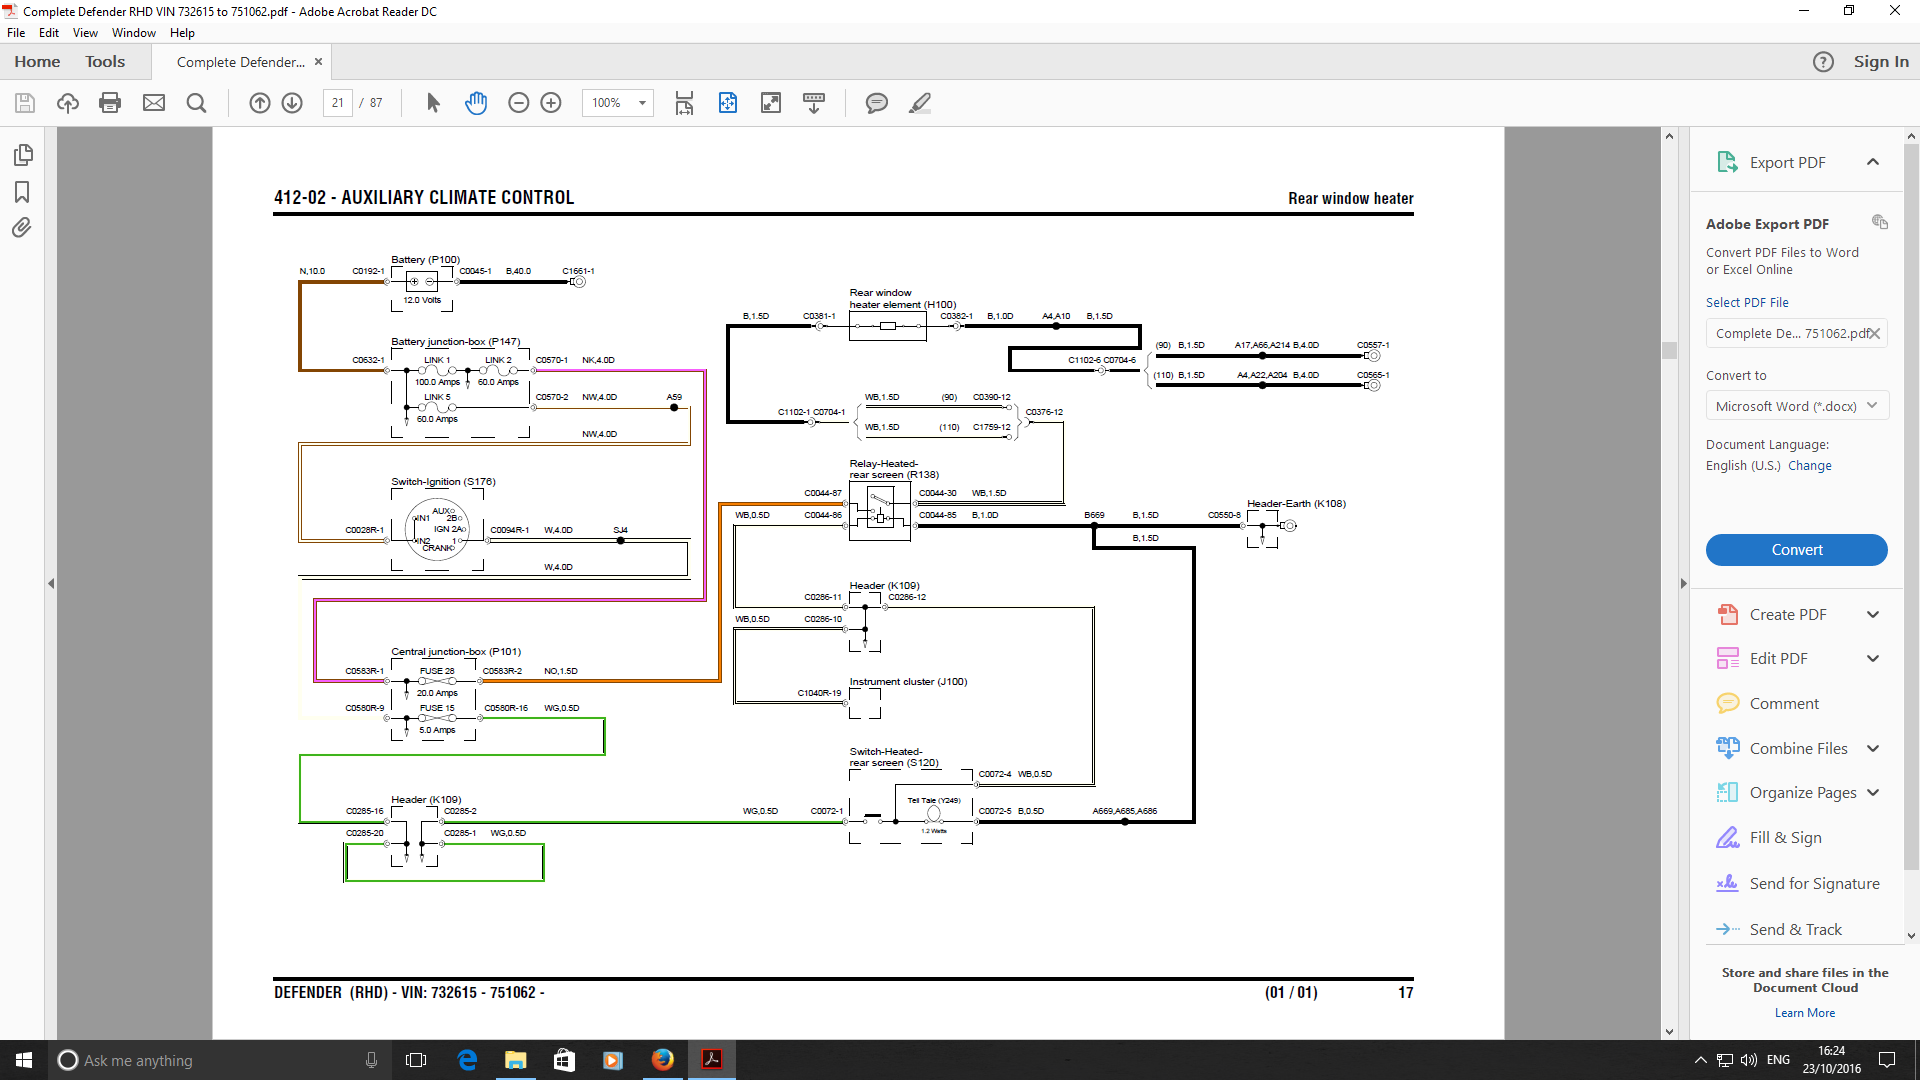
Task: Click the fit one full page icon
Action: coord(728,103)
